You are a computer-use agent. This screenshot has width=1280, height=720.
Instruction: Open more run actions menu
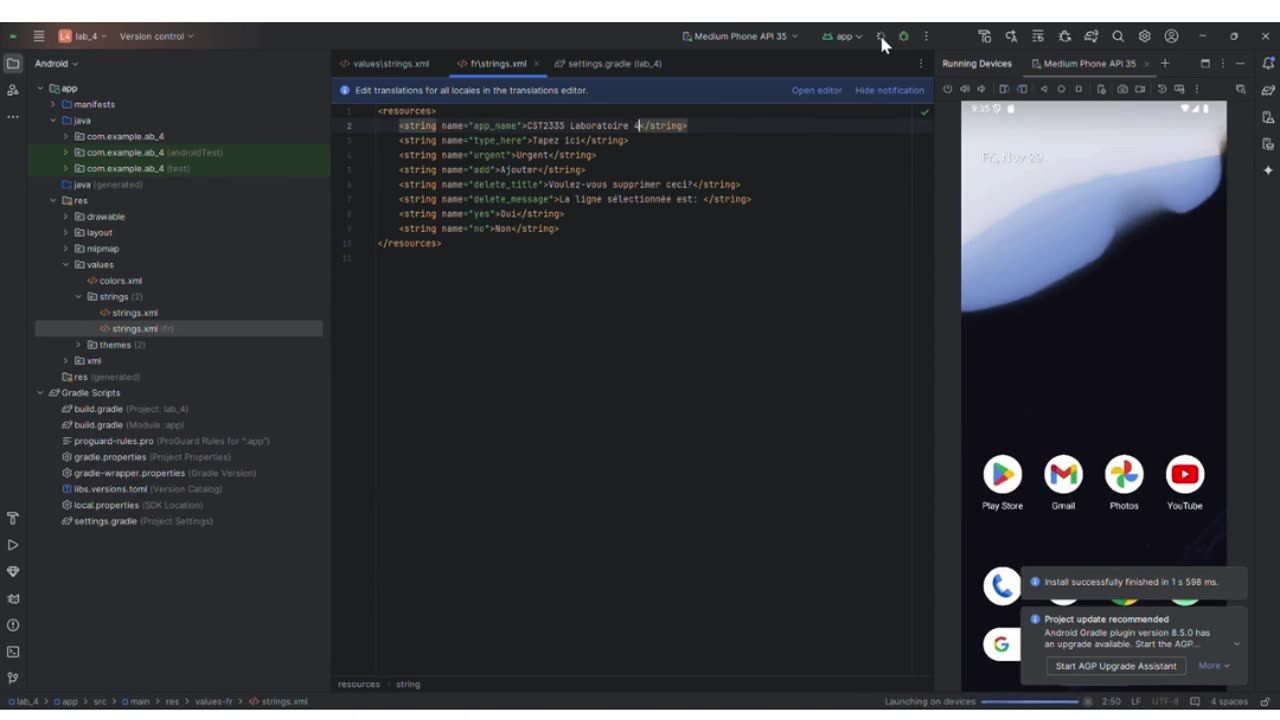[x=926, y=36]
